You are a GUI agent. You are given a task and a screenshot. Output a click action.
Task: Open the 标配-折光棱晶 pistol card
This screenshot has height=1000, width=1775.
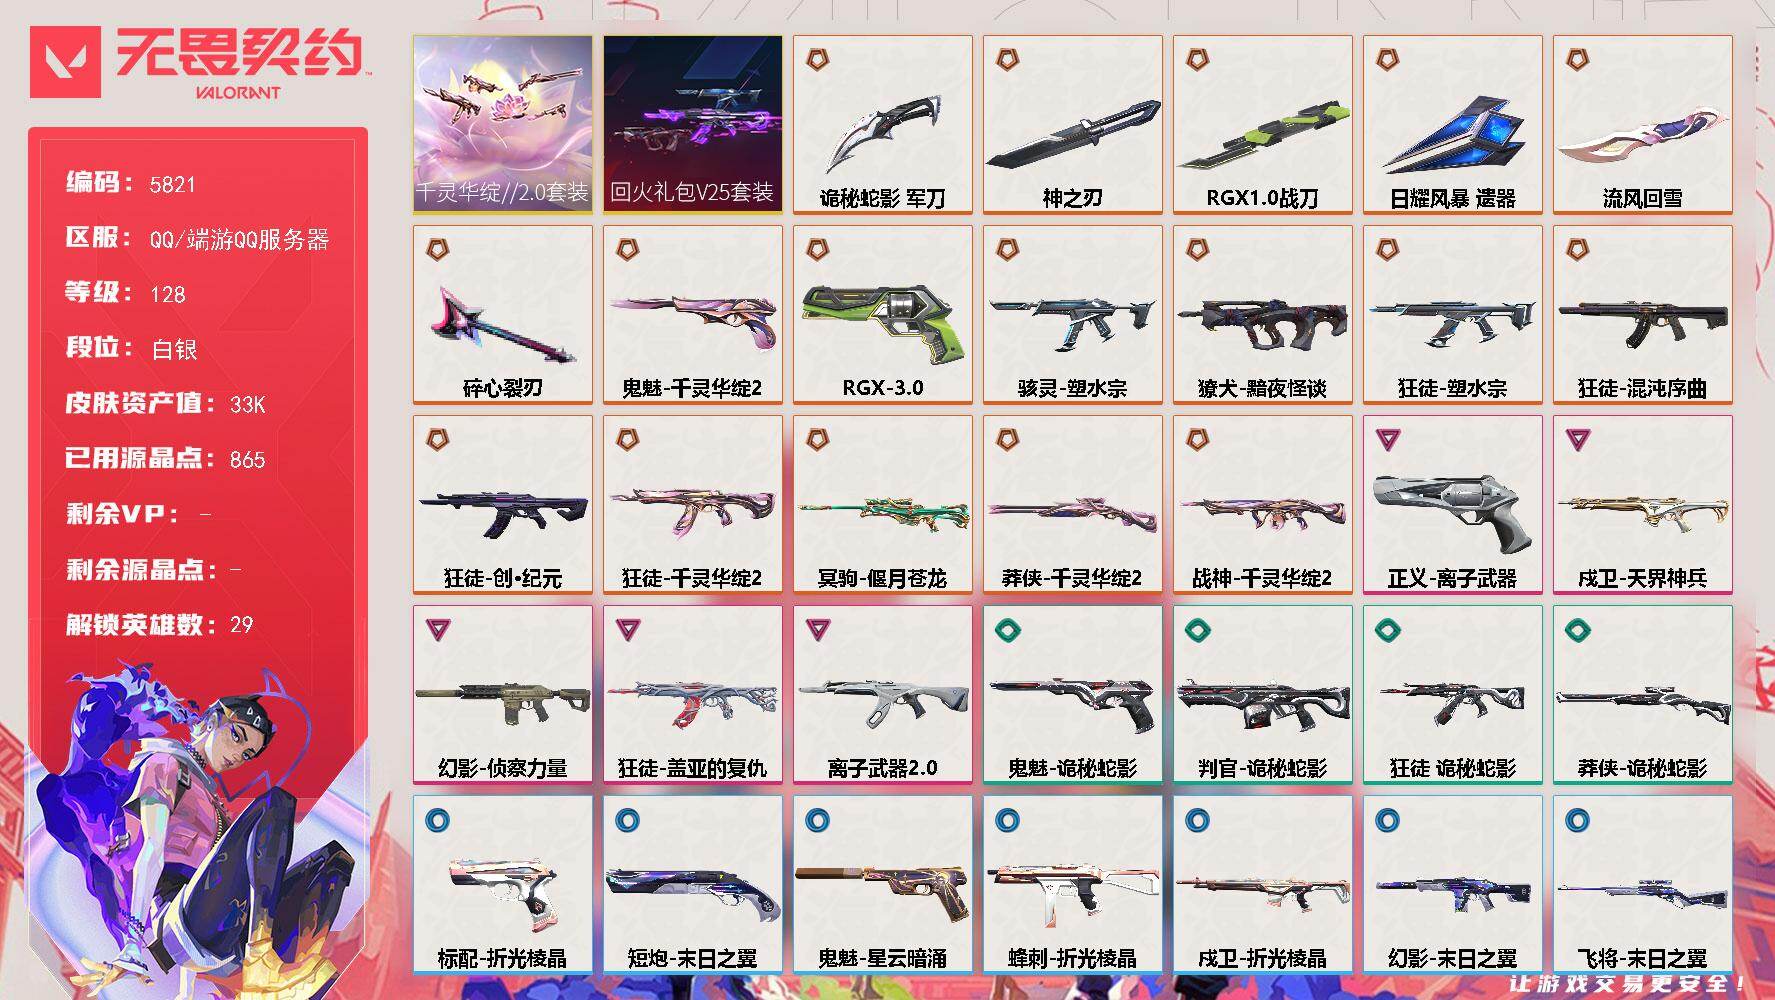(502, 884)
